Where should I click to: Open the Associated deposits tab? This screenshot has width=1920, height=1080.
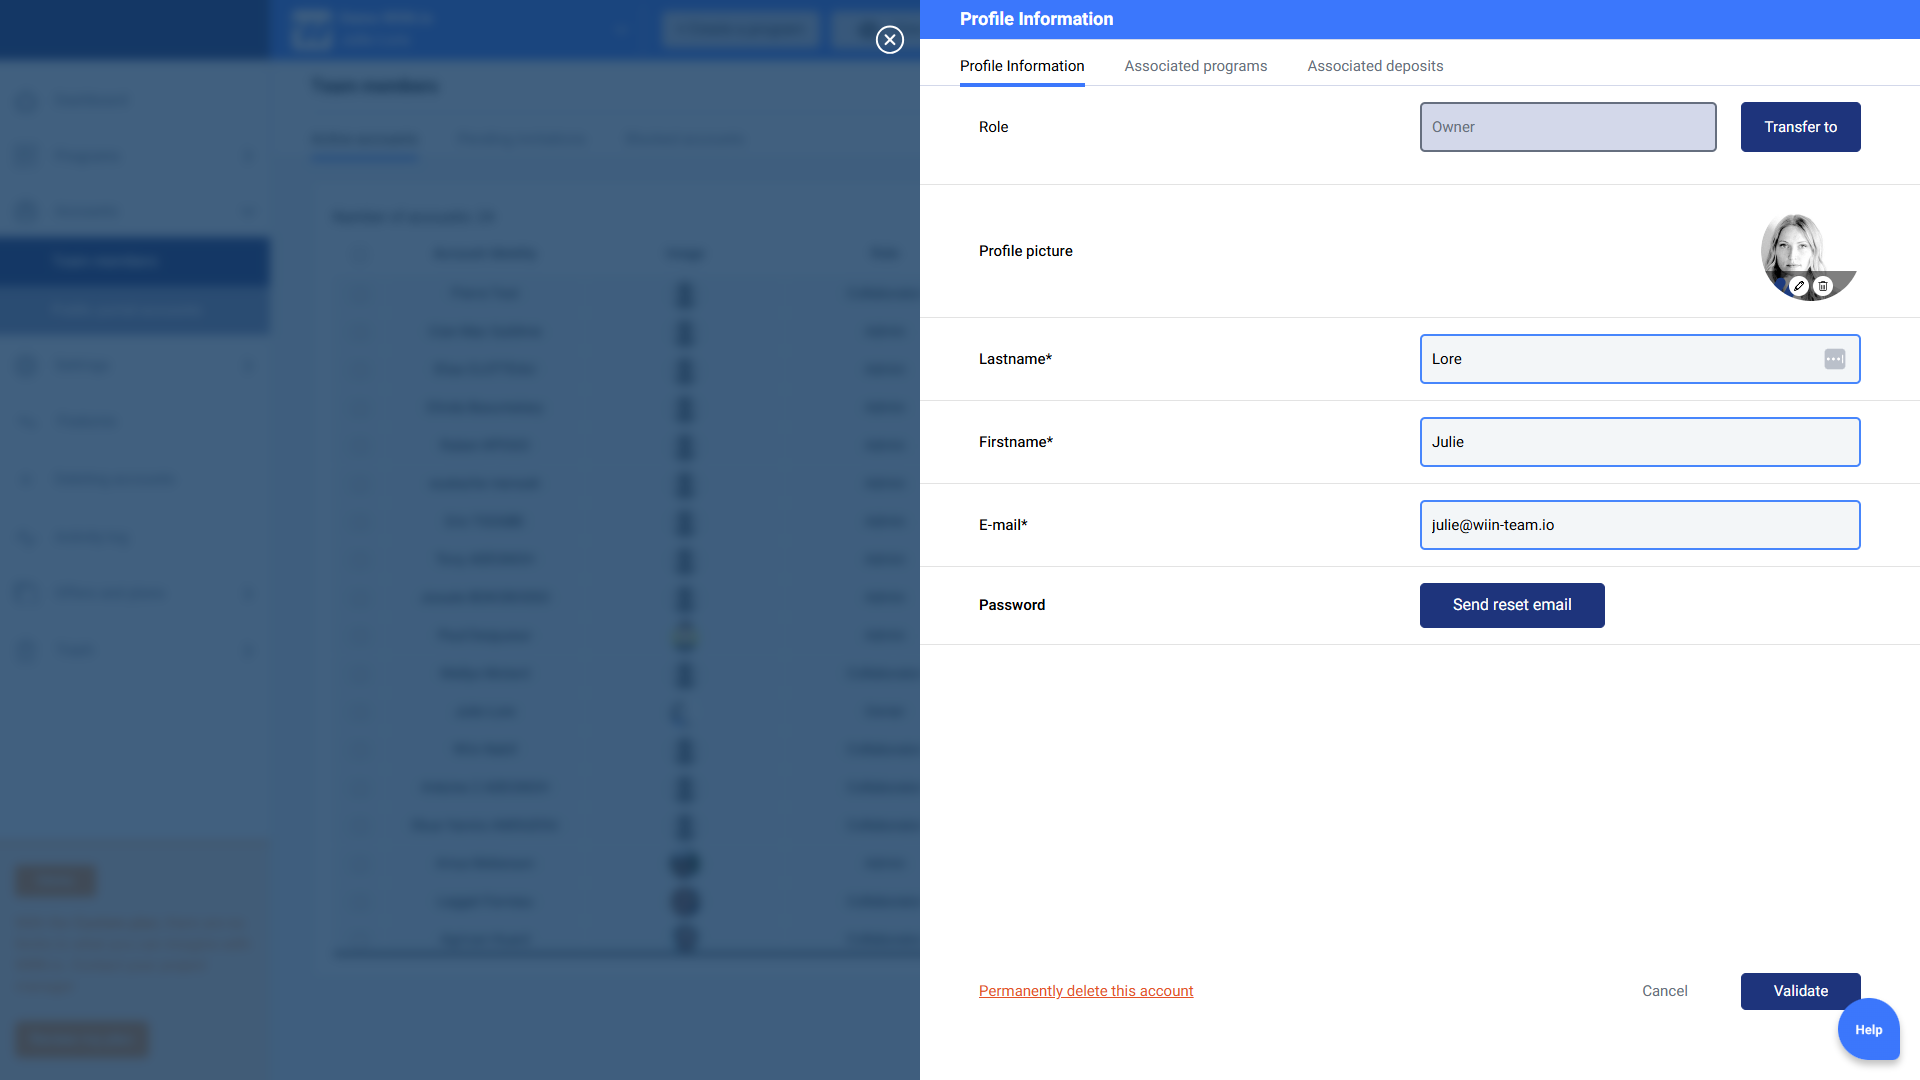pos(1375,66)
